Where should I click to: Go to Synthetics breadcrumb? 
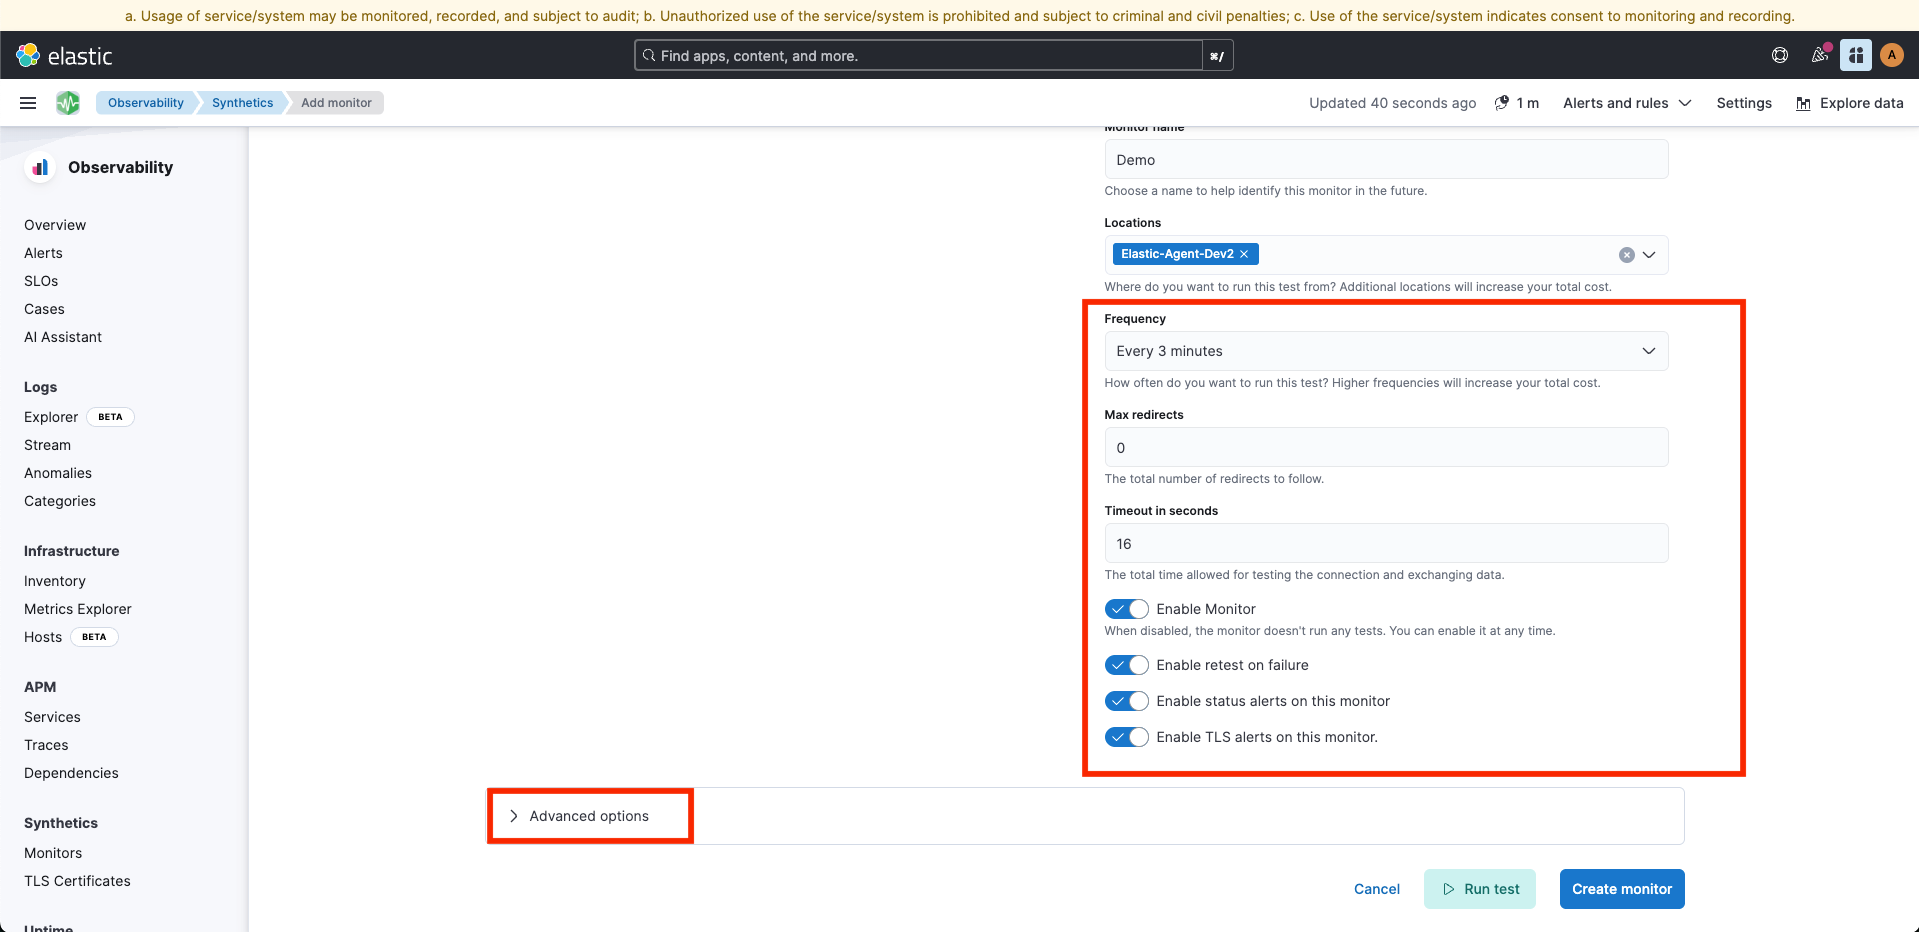click(x=242, y=103)
